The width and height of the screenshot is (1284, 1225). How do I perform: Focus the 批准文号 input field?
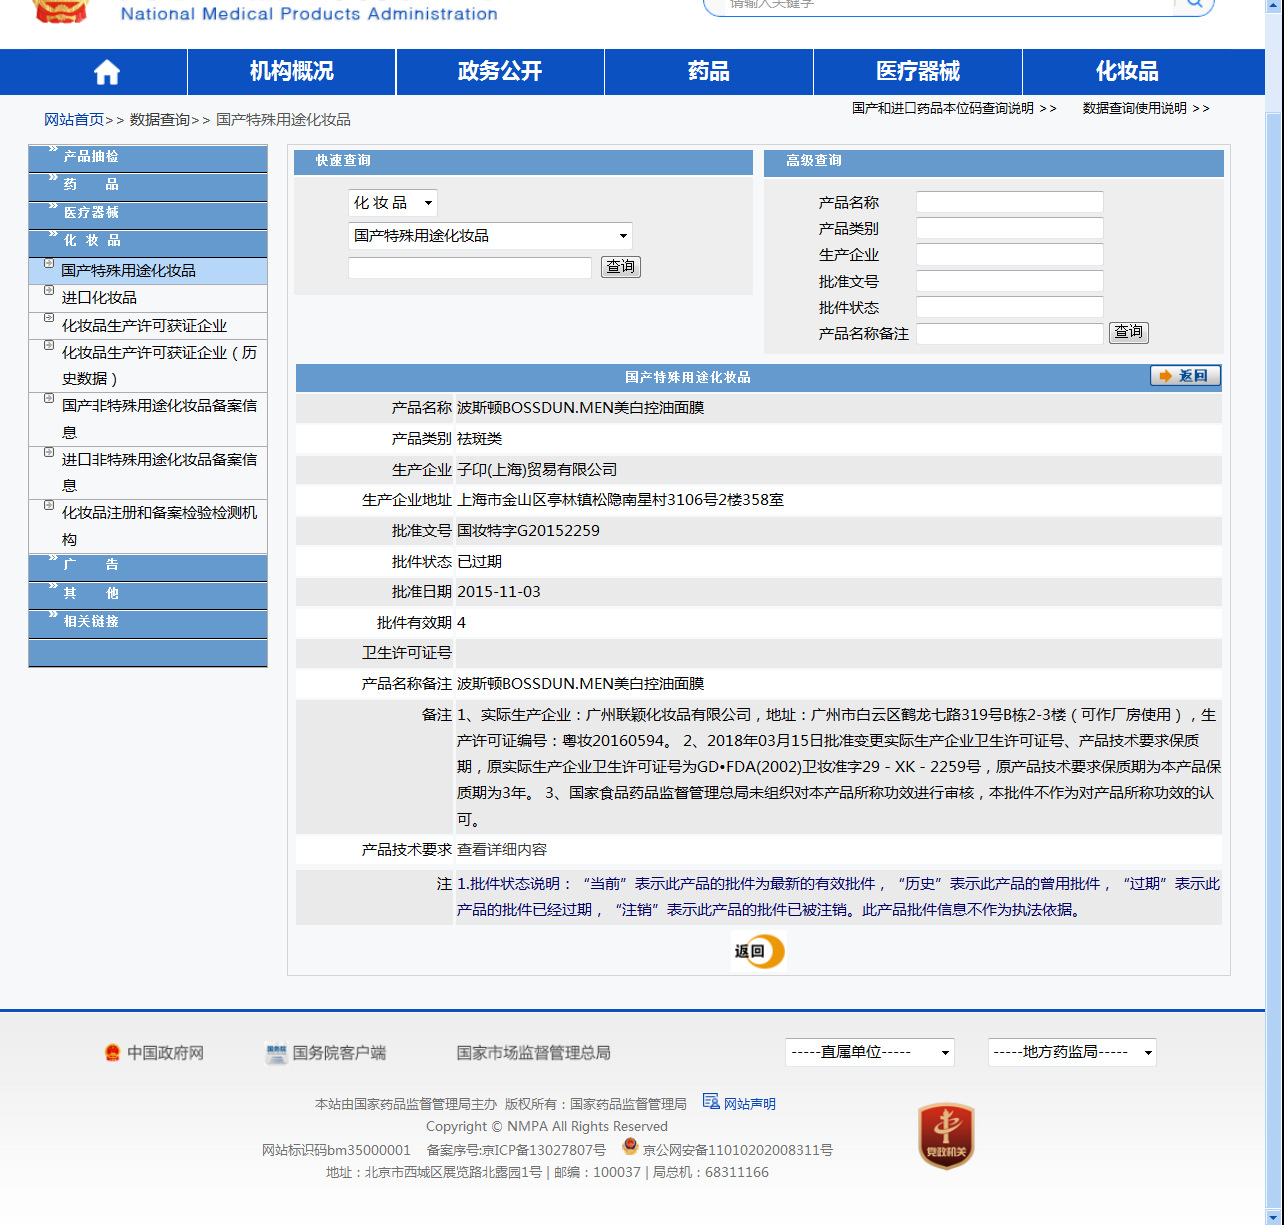pyautogui.click(x=1010, y=281)
